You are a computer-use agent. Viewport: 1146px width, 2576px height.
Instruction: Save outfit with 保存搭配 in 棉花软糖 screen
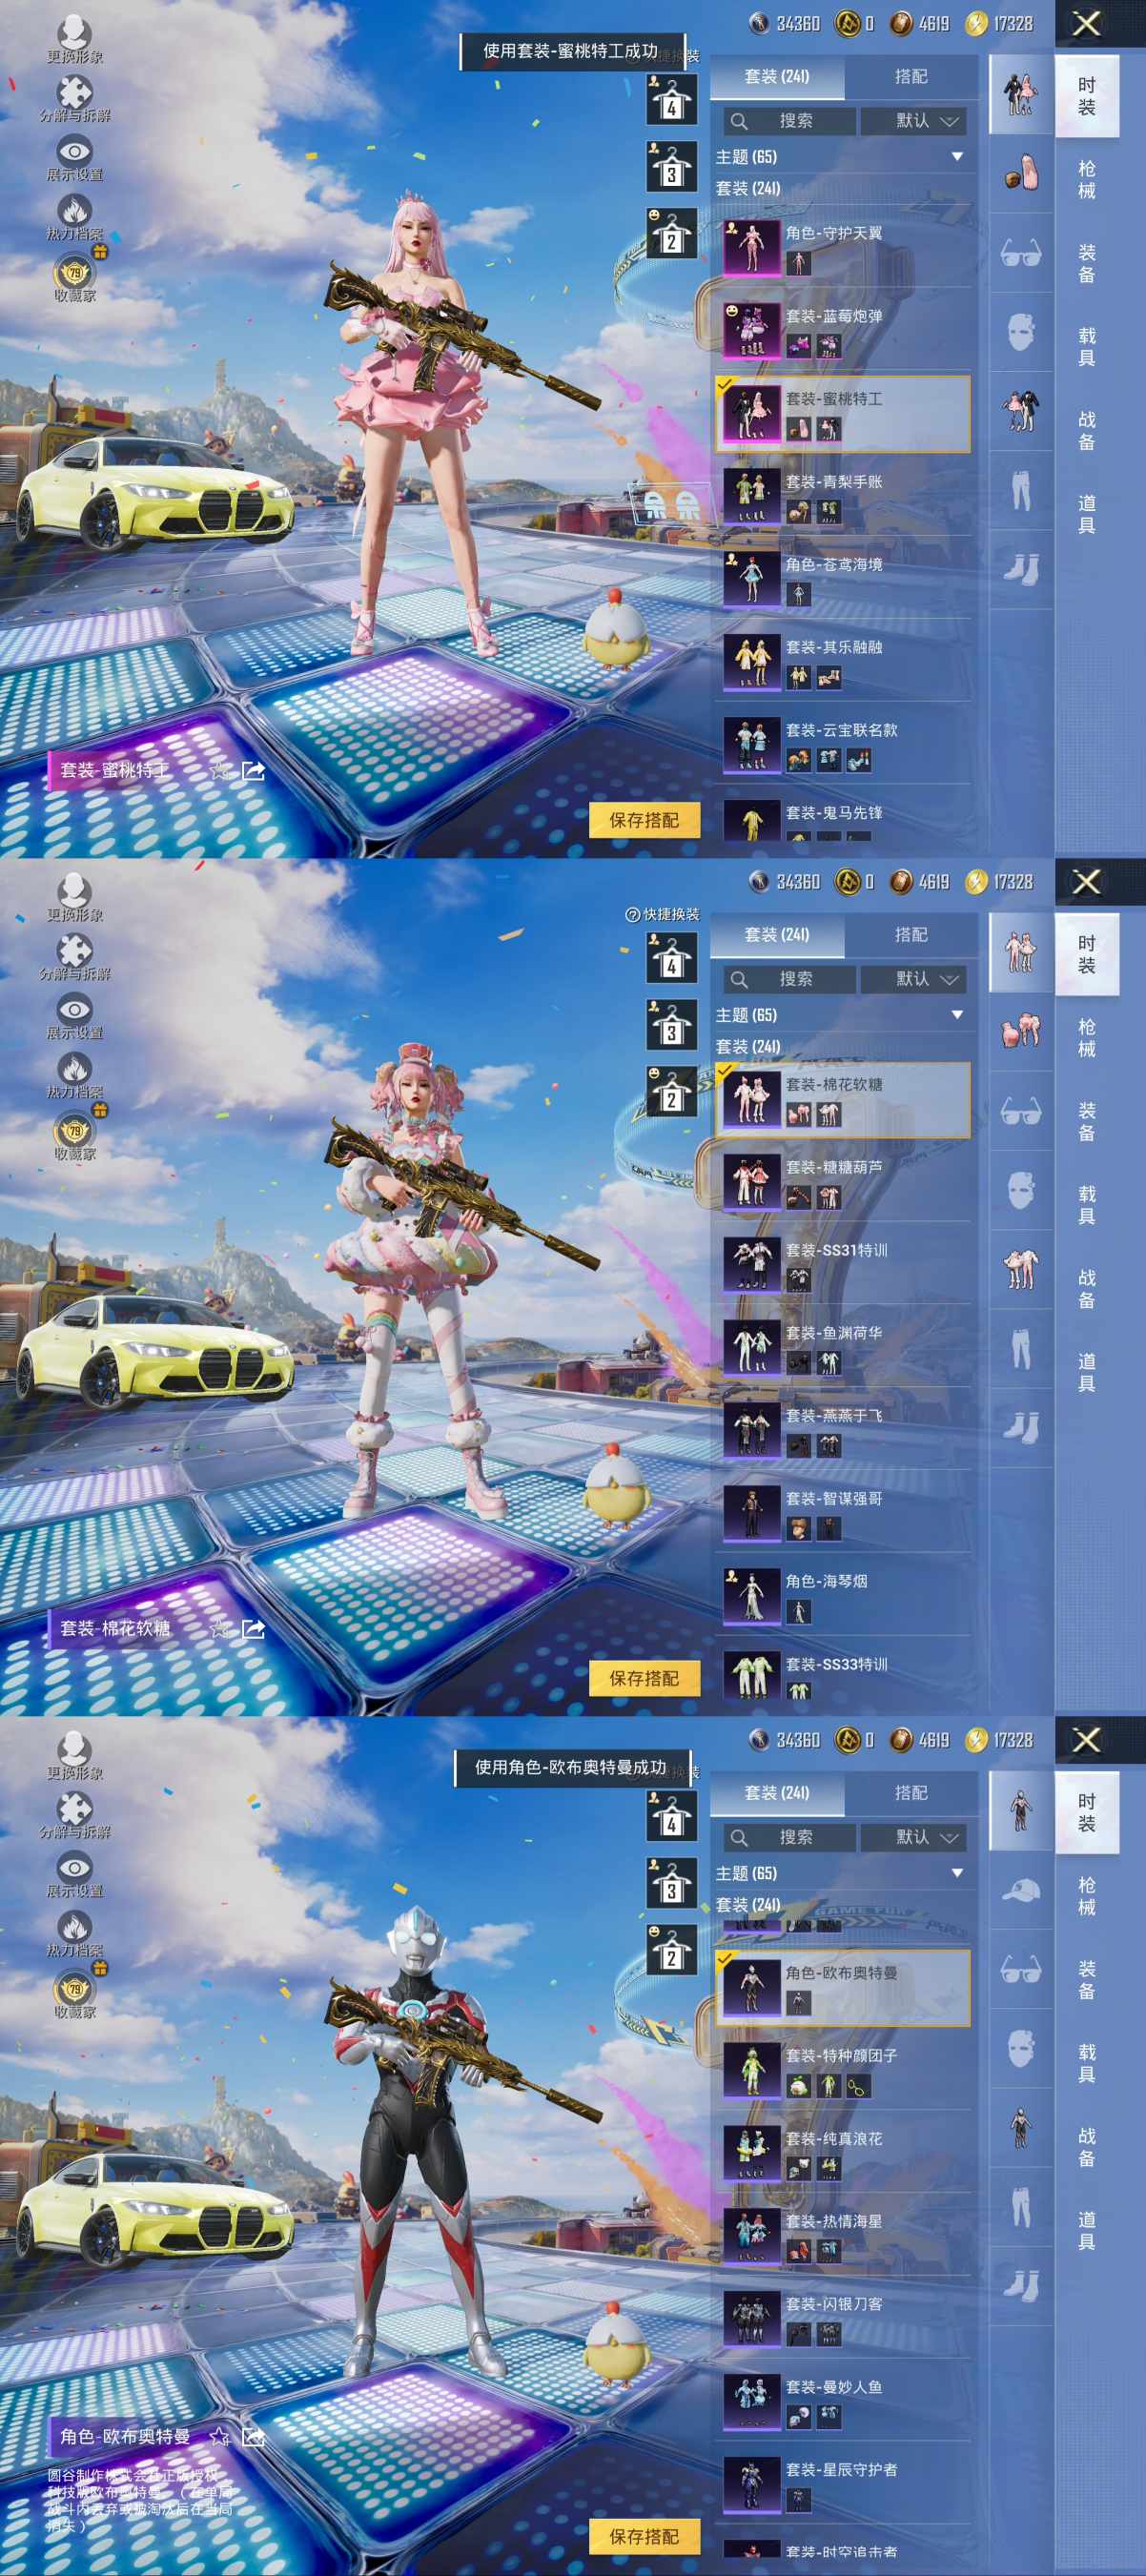click(644, 1678)
